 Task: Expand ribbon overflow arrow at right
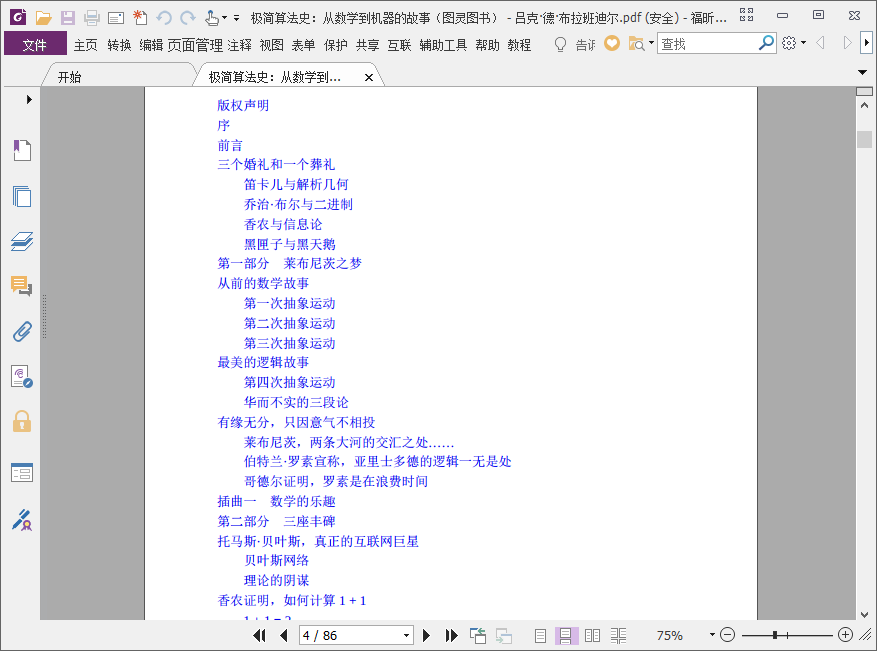(x=867, y=43)
